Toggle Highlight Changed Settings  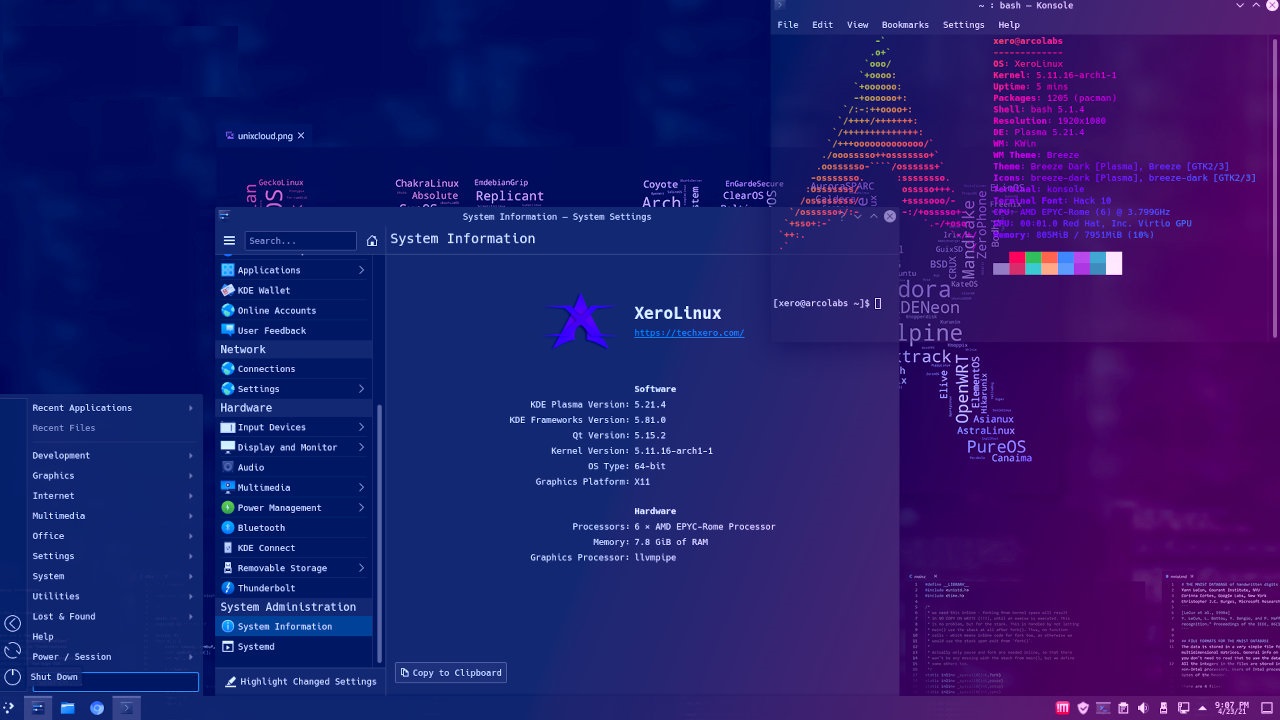pyautogui.click(x=299, y=682)
